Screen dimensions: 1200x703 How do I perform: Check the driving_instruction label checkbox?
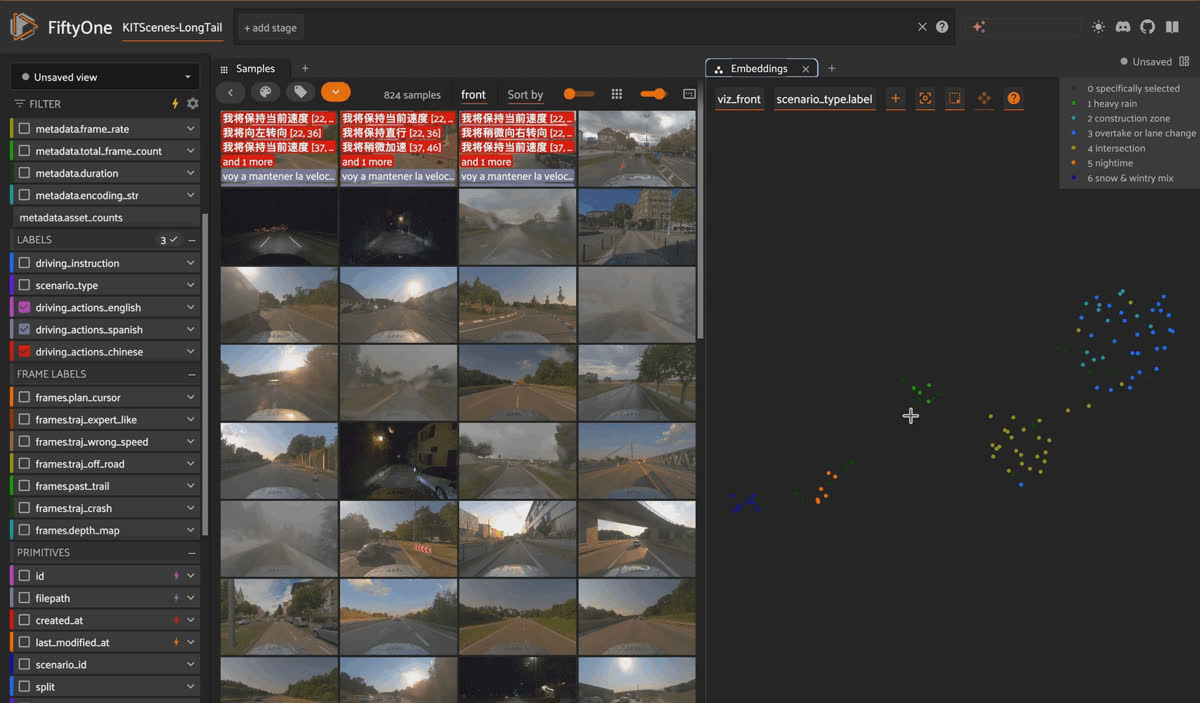pyautogui.click(x=25, y=263)
